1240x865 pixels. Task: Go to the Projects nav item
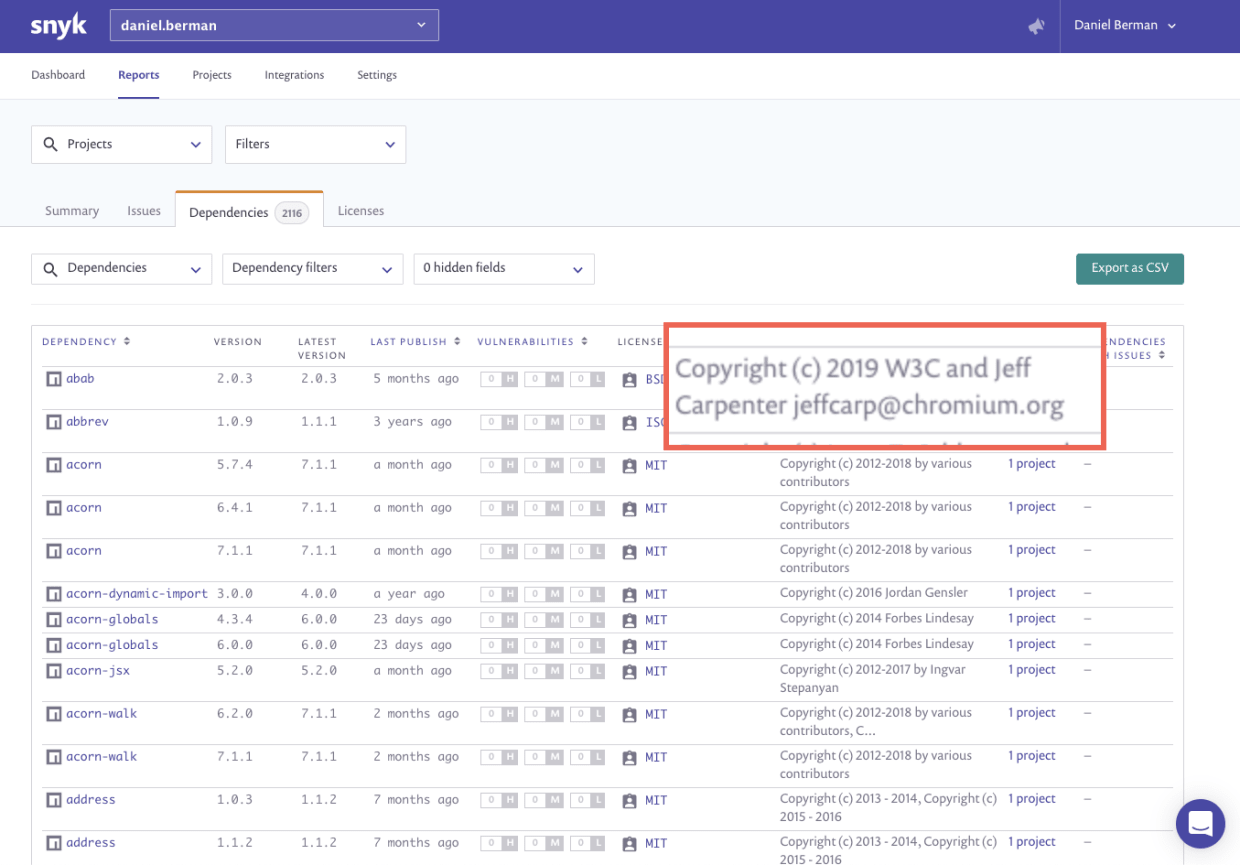coord(212,75)
